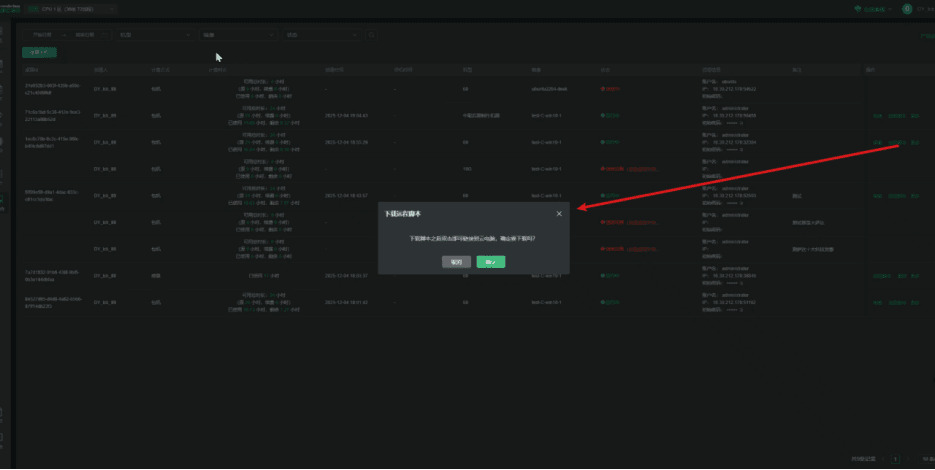Click the calendar icon in date range field
The image size is (935, 470).
click(x=106, y=34)
